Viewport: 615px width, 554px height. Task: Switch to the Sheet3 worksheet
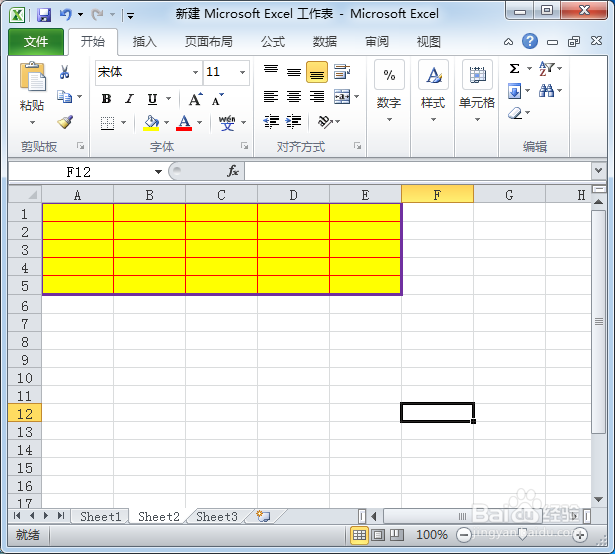click(x=217, y=517)
